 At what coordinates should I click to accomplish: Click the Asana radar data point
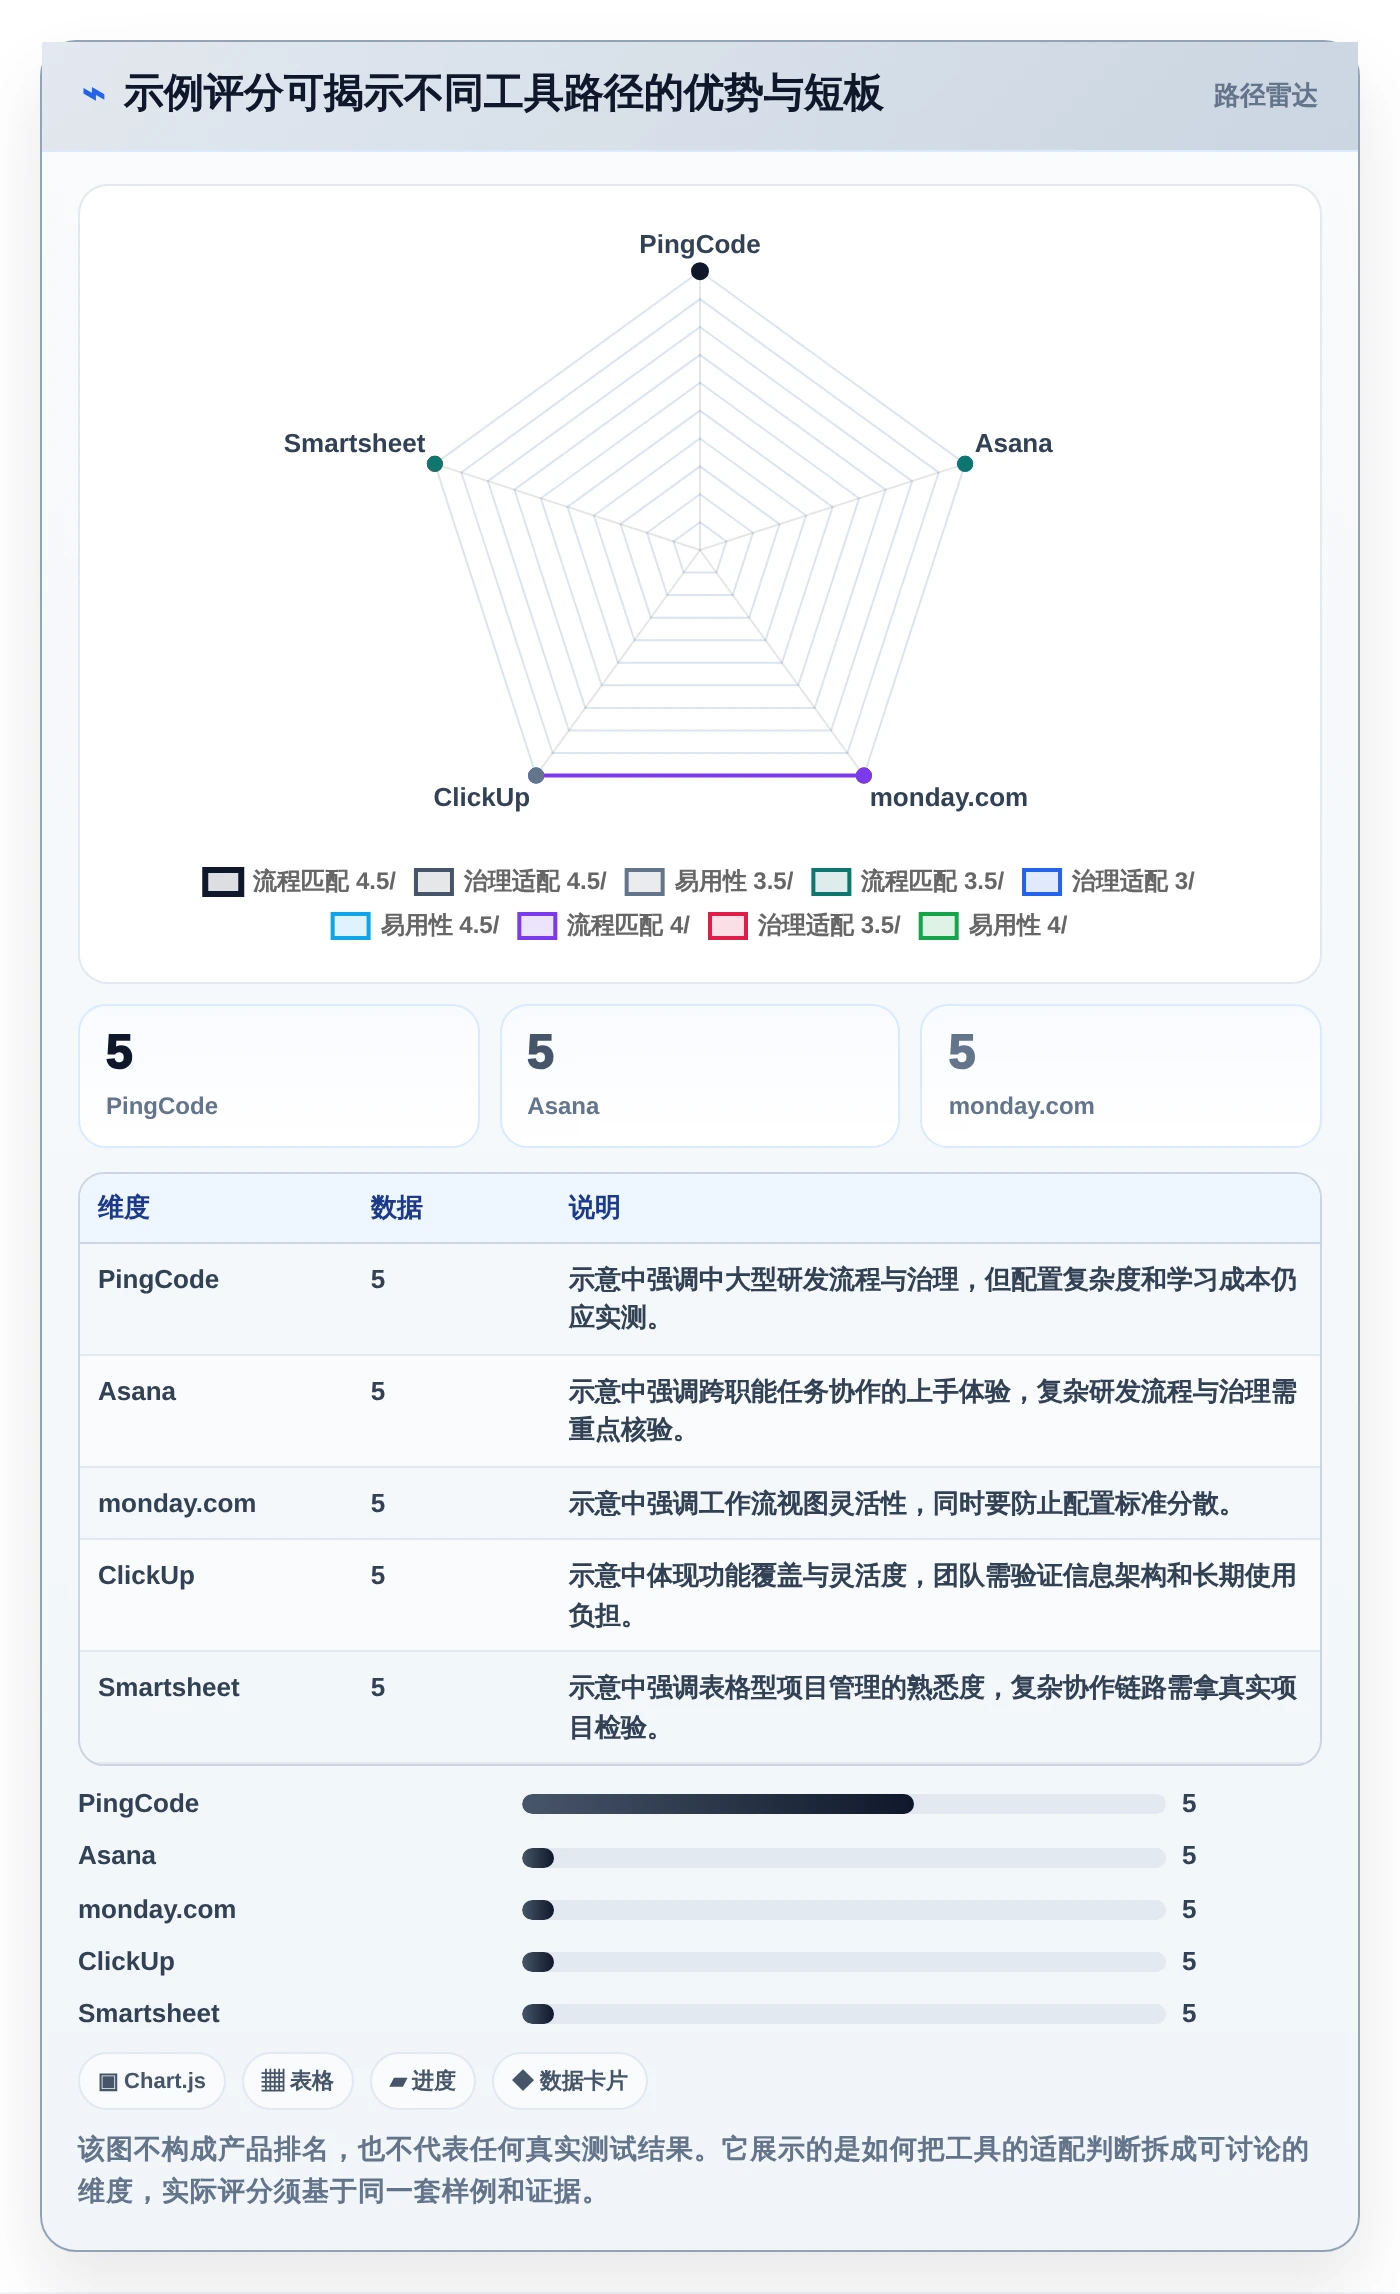pos(965,464)
